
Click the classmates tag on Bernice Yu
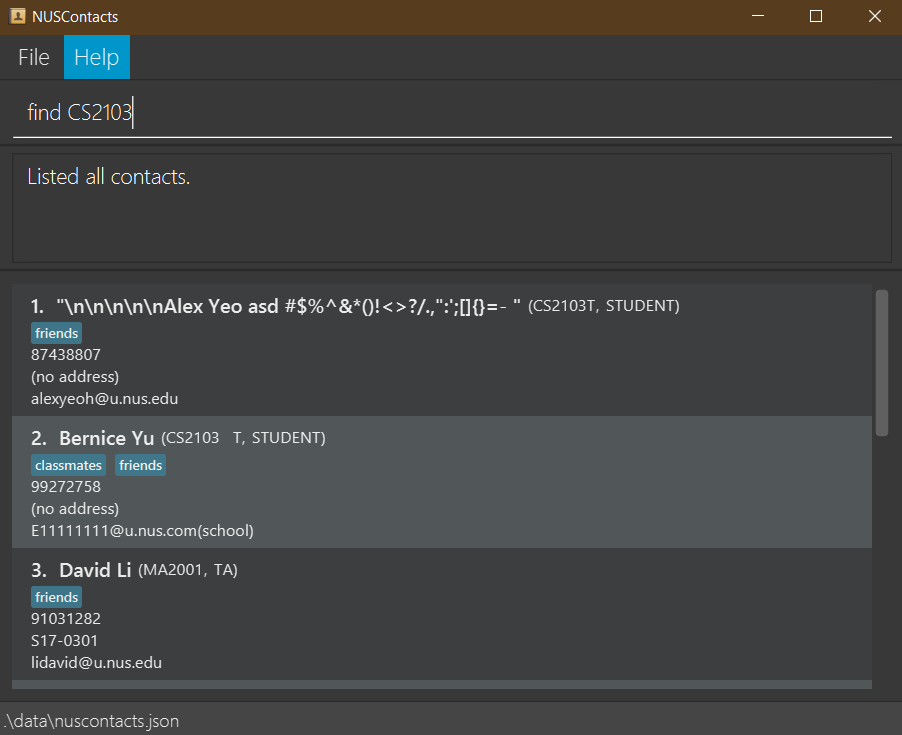(x=68, y=465)
